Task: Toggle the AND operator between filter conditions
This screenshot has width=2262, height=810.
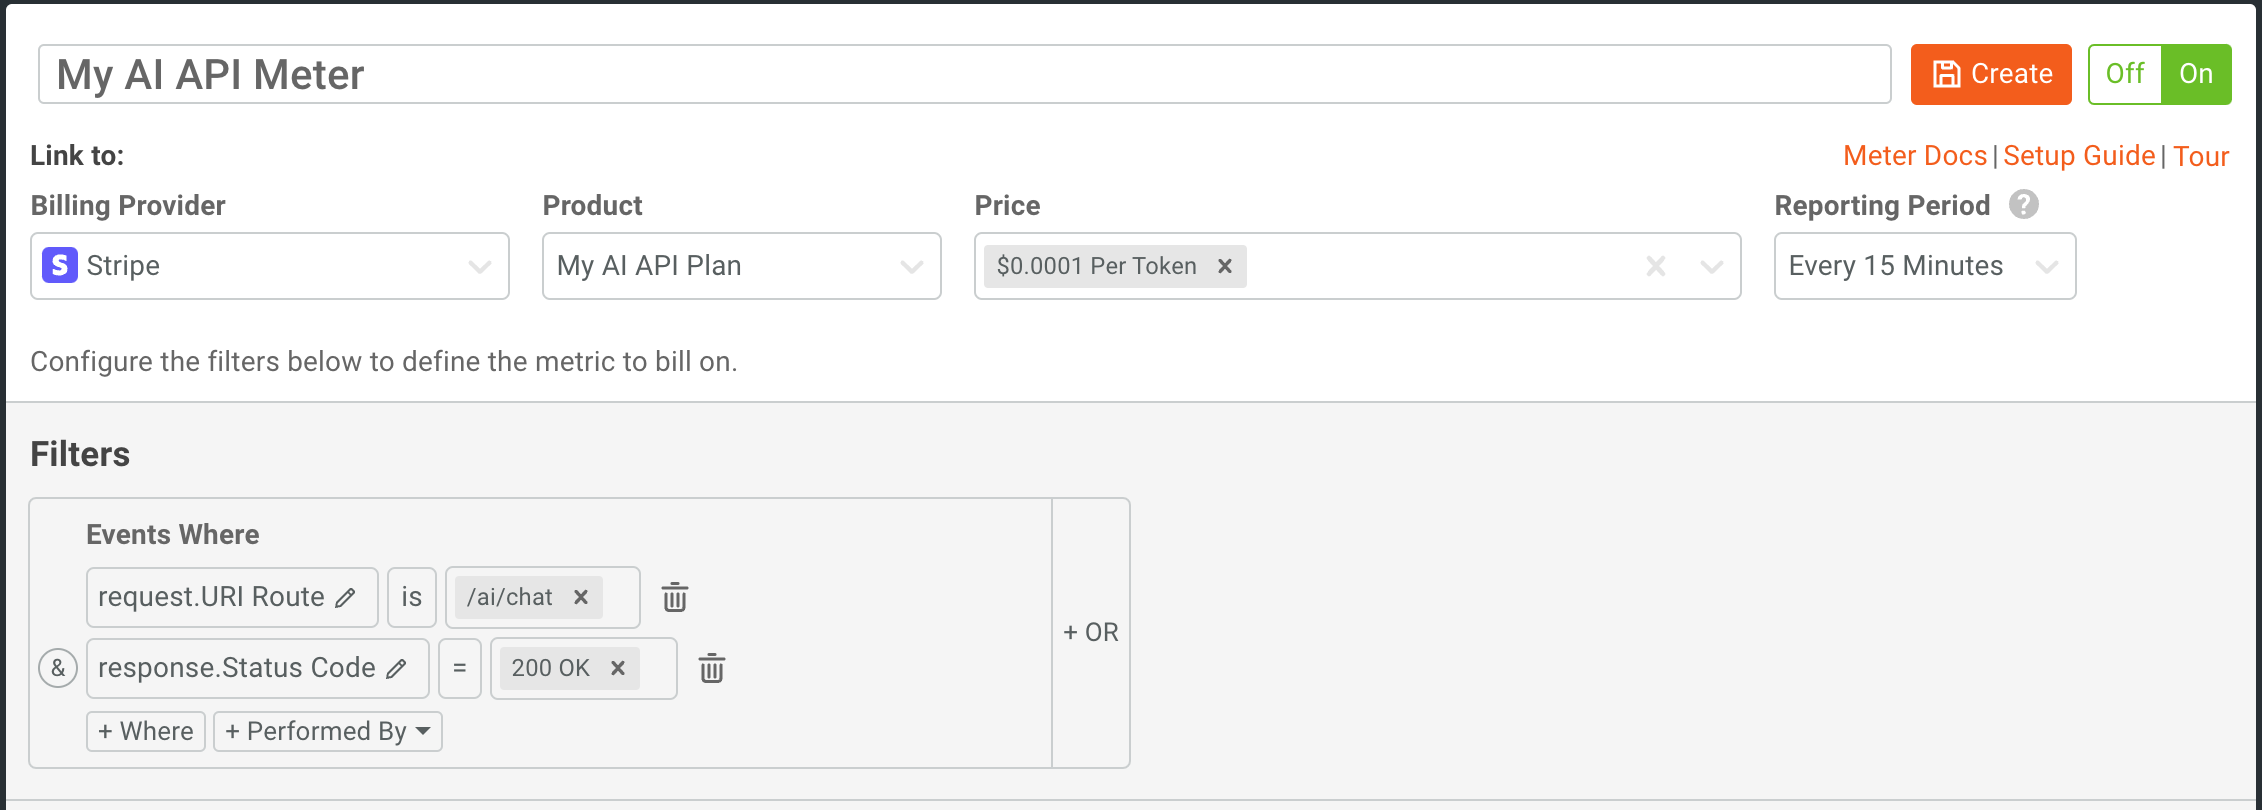Action: tap(58, 668)
